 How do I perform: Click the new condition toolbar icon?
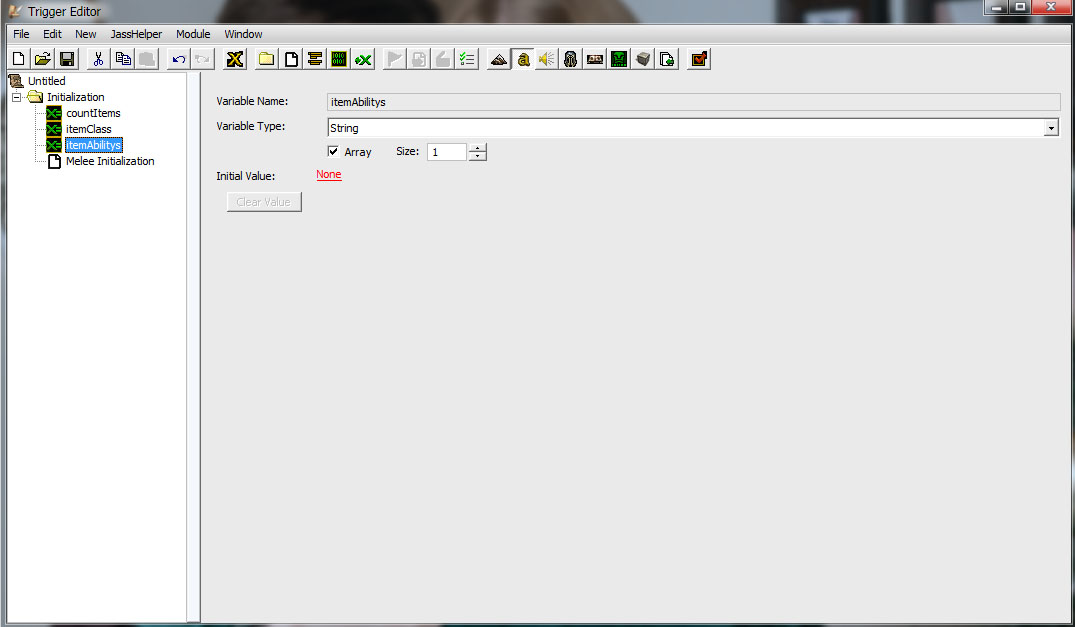click(419, 60)
